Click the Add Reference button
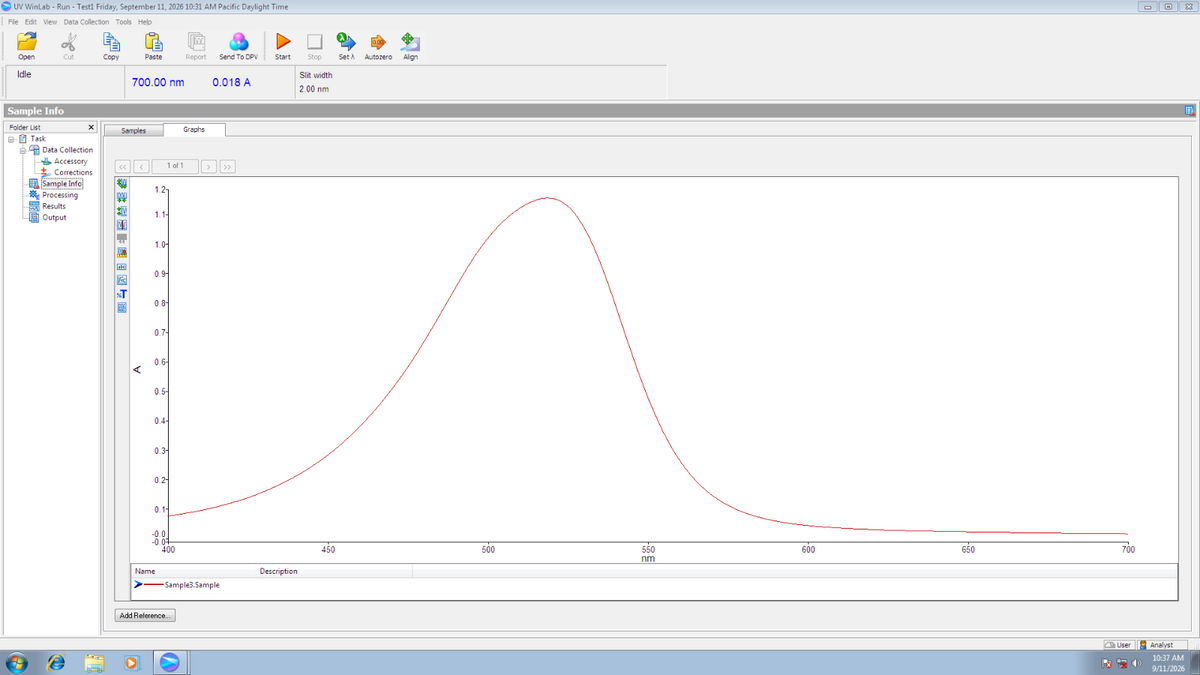Screen dimensions: 1200x675 [145, 615]
